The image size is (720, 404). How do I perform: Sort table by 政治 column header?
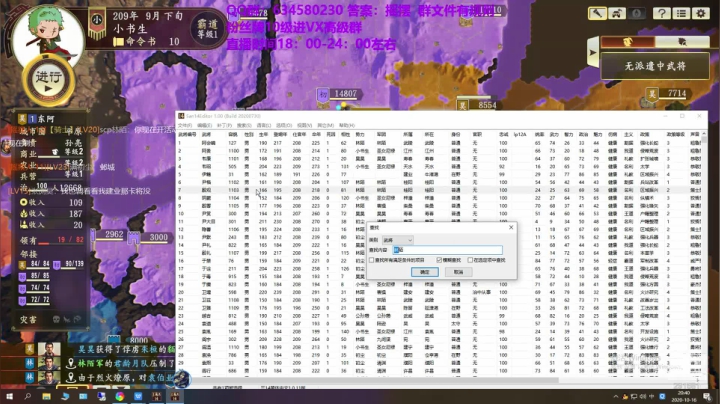(x=583, y=135)
